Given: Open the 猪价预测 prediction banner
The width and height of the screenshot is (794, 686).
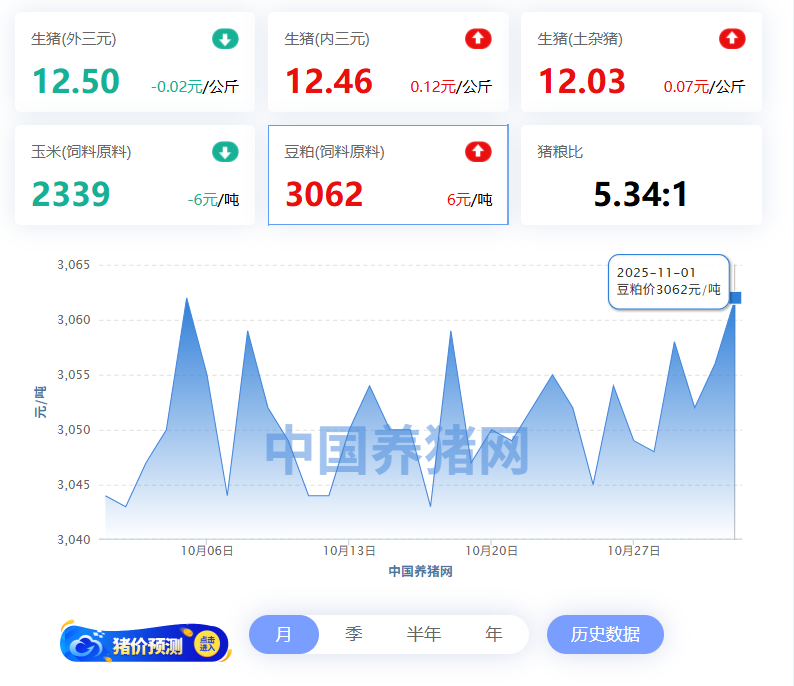Looking at the screenshot, I should click(147, 645).
